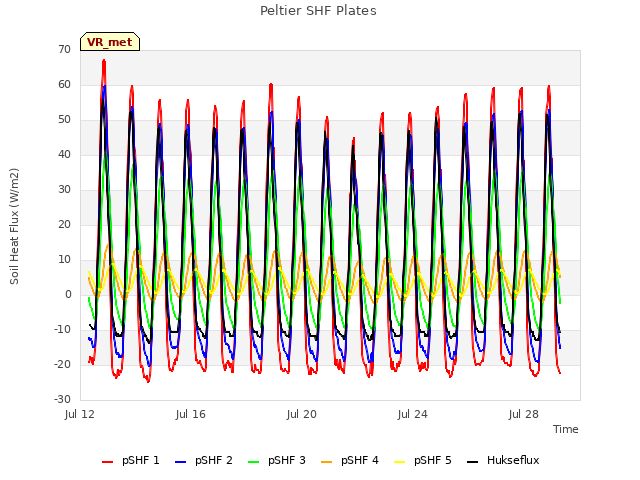Click the Jul 20 x-axis tick label
Viewport: 640px width, 480px height.
302,414
